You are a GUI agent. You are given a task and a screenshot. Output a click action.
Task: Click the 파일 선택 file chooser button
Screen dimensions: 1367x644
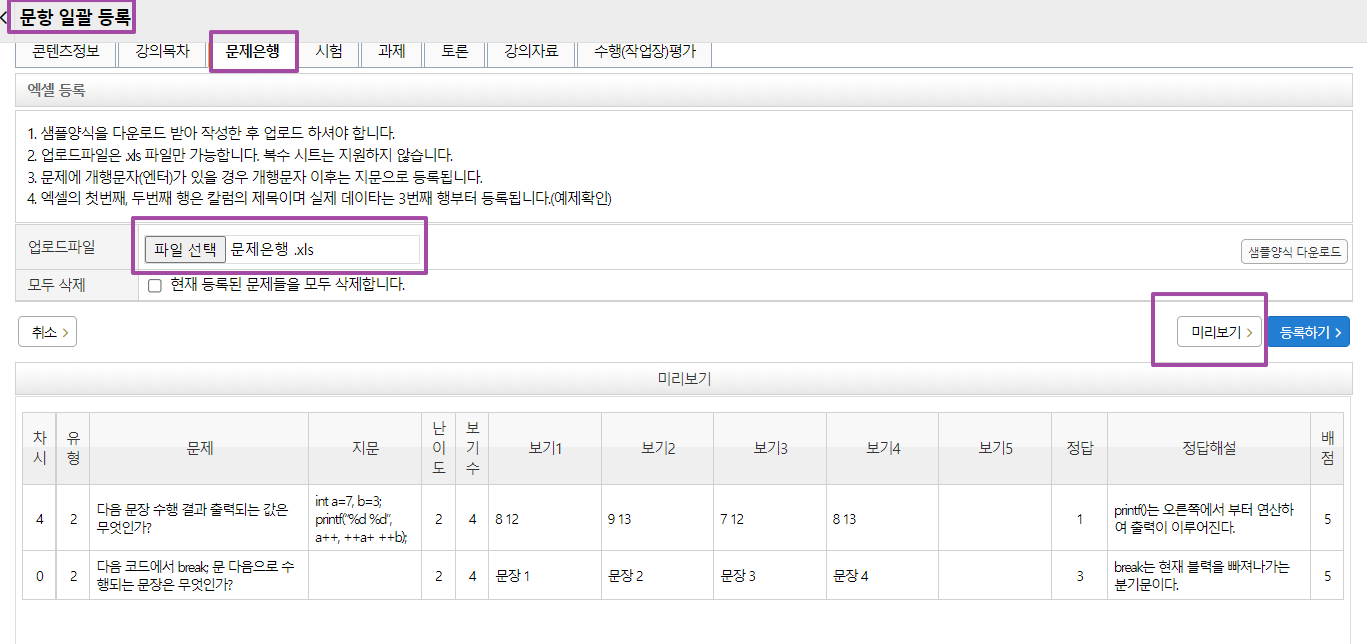tap(185, 249)
